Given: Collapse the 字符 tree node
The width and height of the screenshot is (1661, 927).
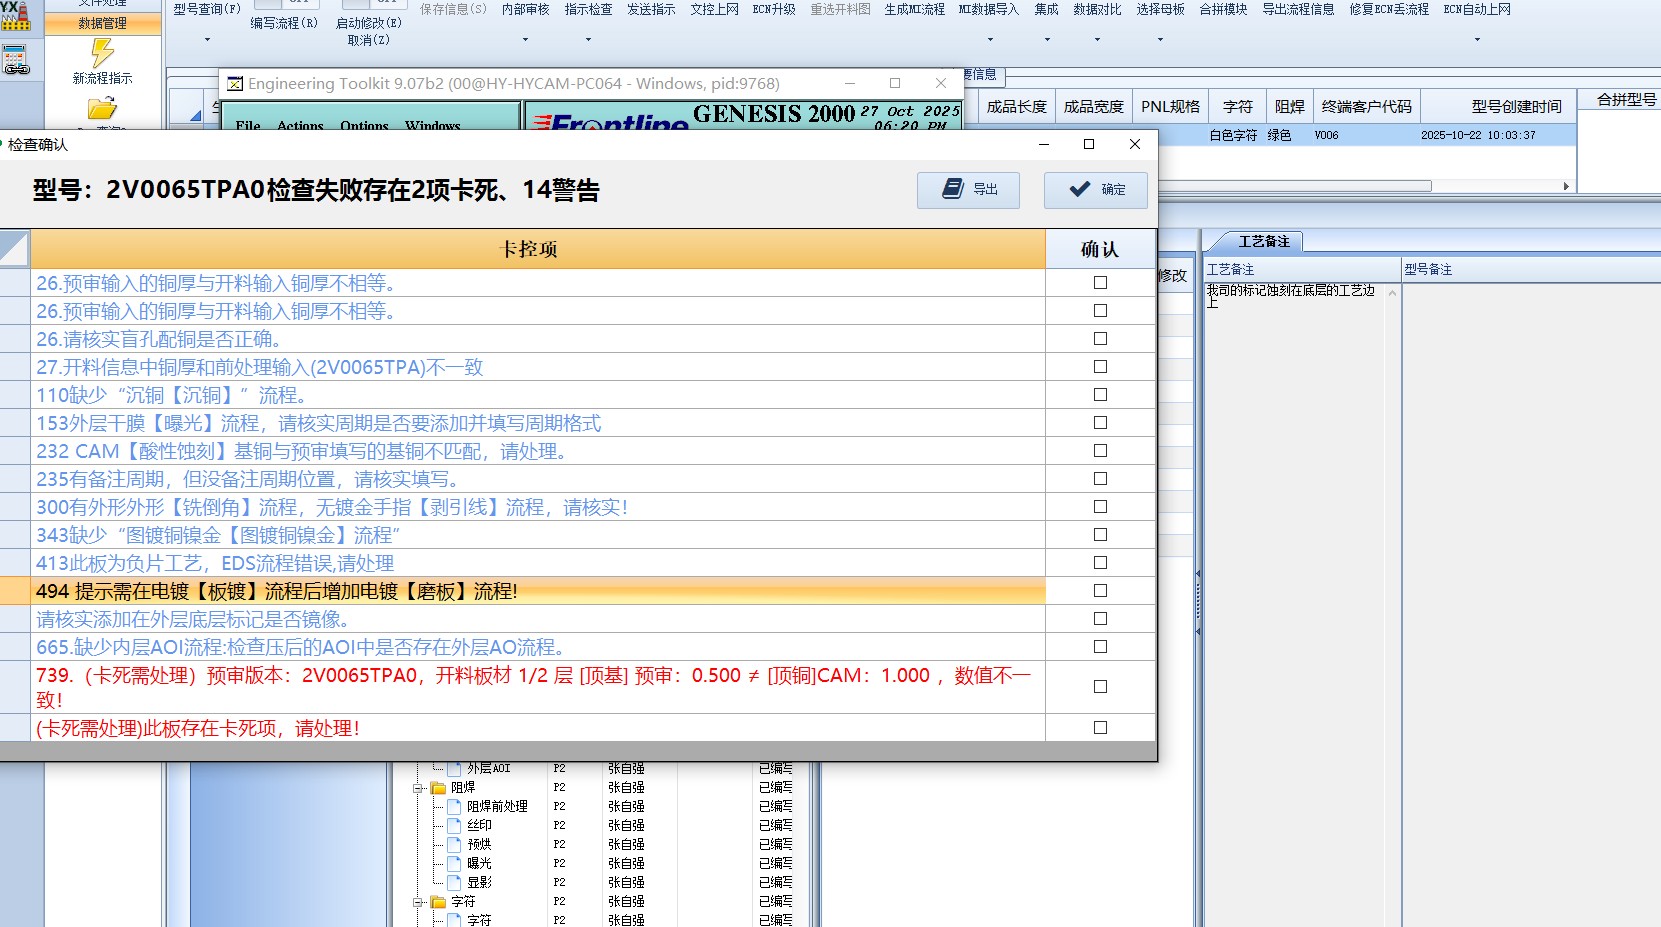Looking at the screenshot, I should (419, 902).
